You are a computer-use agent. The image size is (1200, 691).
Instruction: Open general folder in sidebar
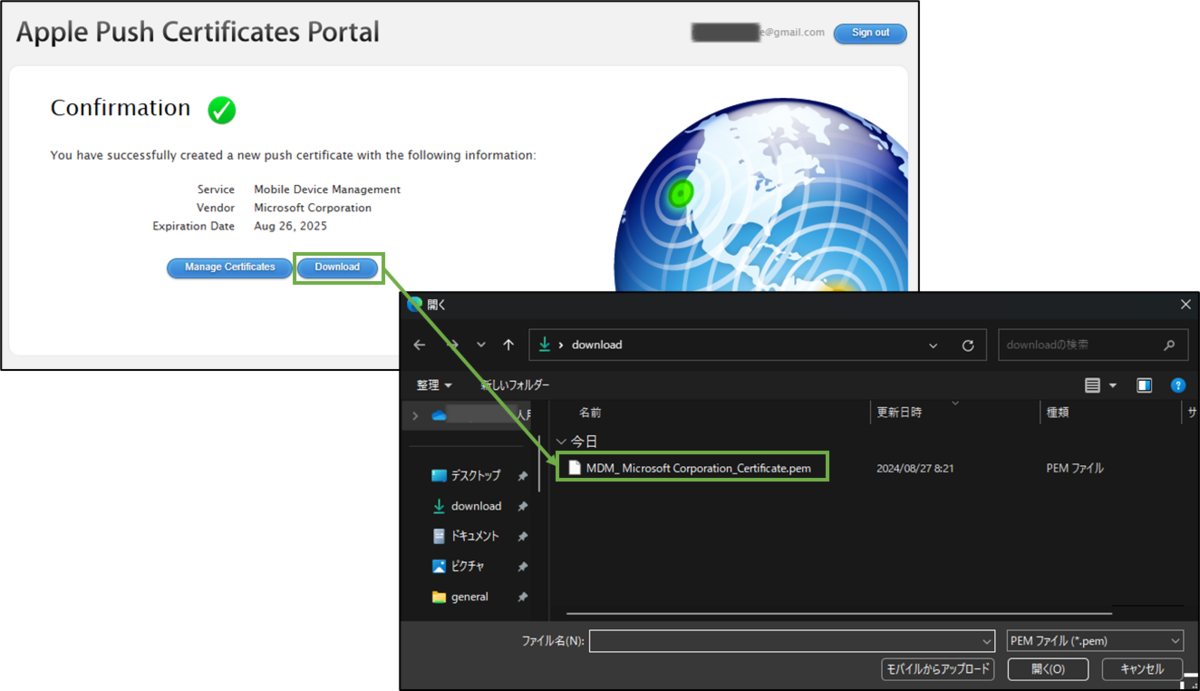(469, 597)
